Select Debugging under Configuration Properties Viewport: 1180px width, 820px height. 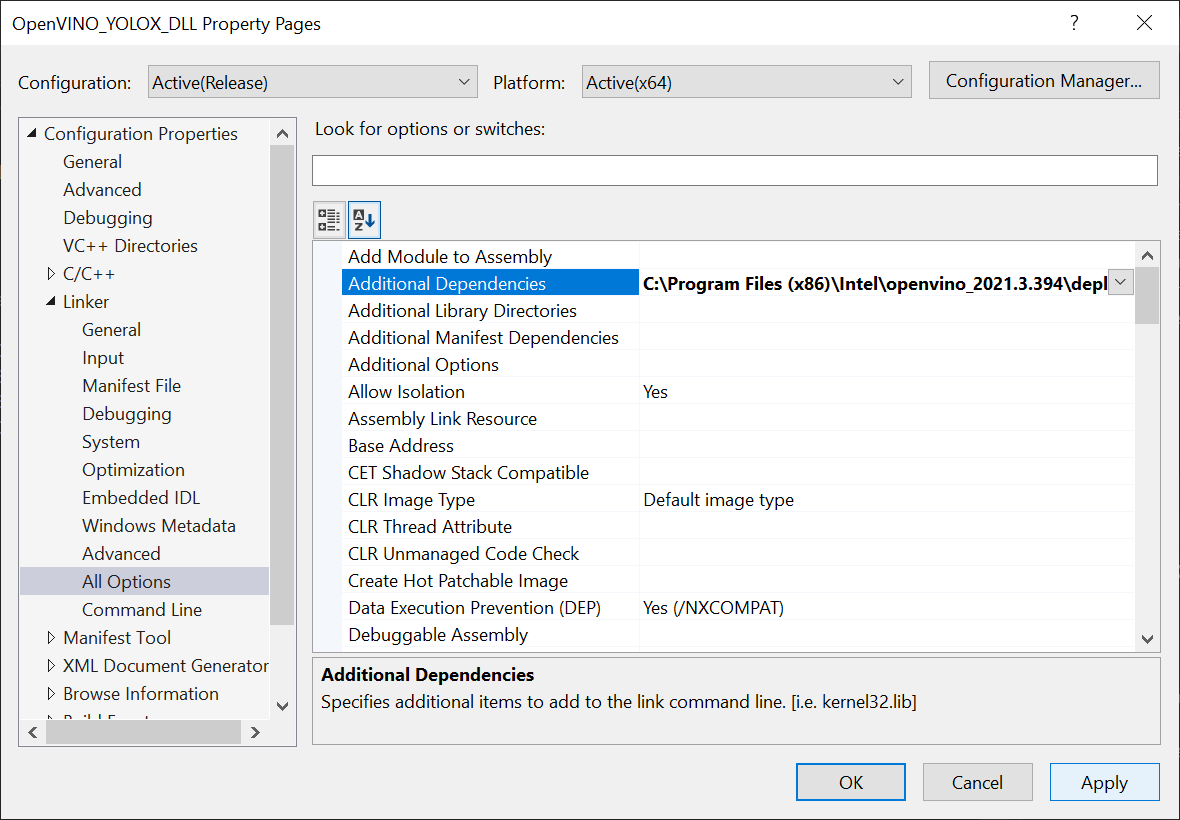108,218
